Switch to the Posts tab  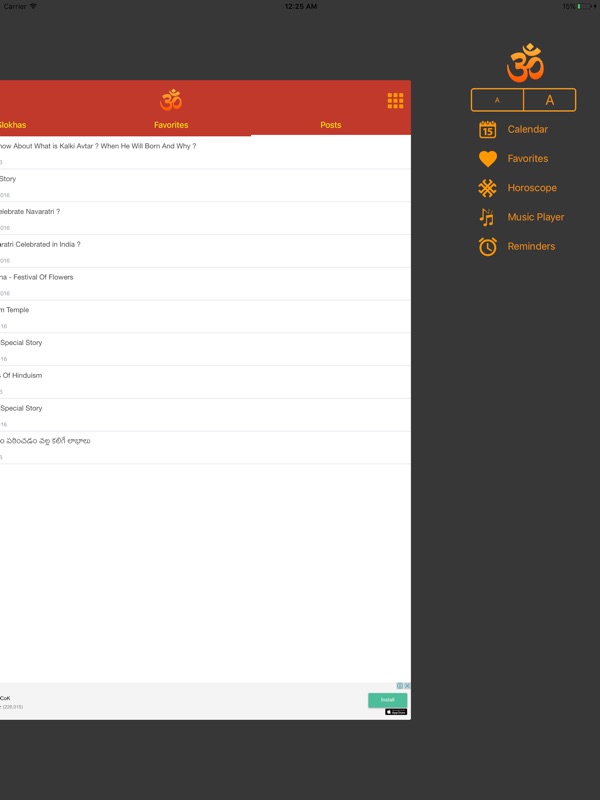pyautogui.click(x=331, y=125)
